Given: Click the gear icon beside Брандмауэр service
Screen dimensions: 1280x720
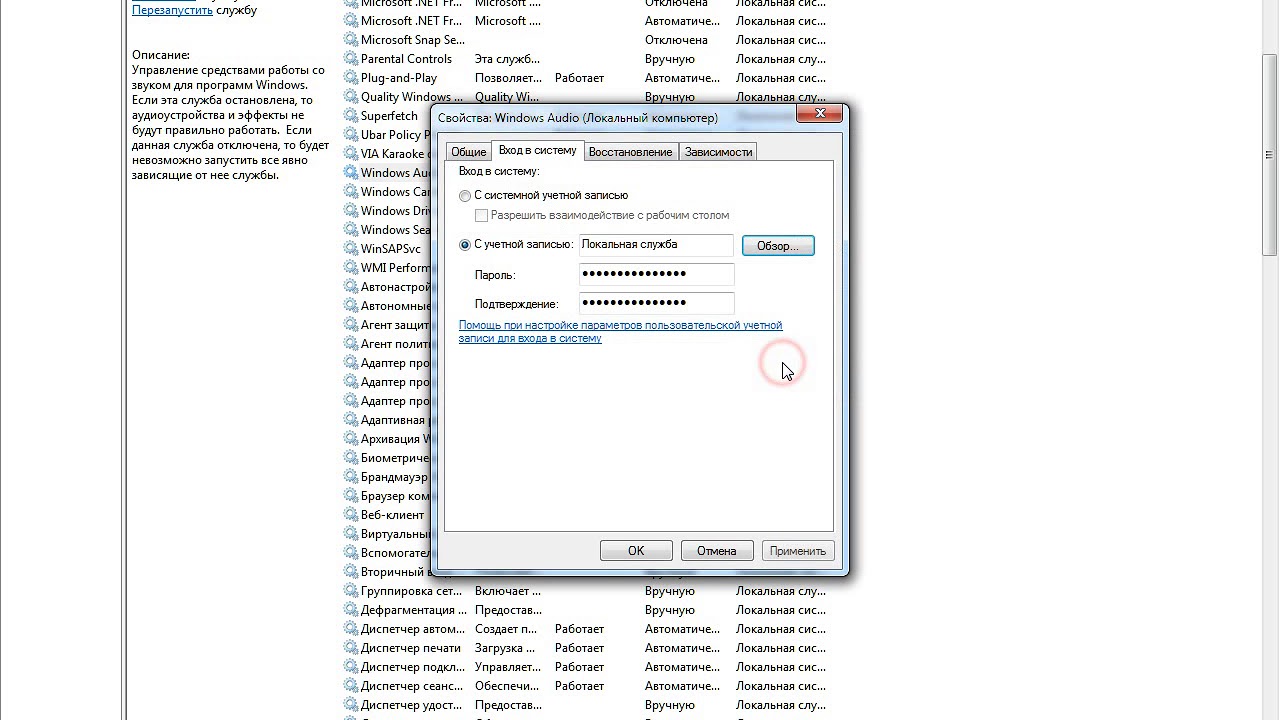Looking at the screenshot, I should click(351, 477).
